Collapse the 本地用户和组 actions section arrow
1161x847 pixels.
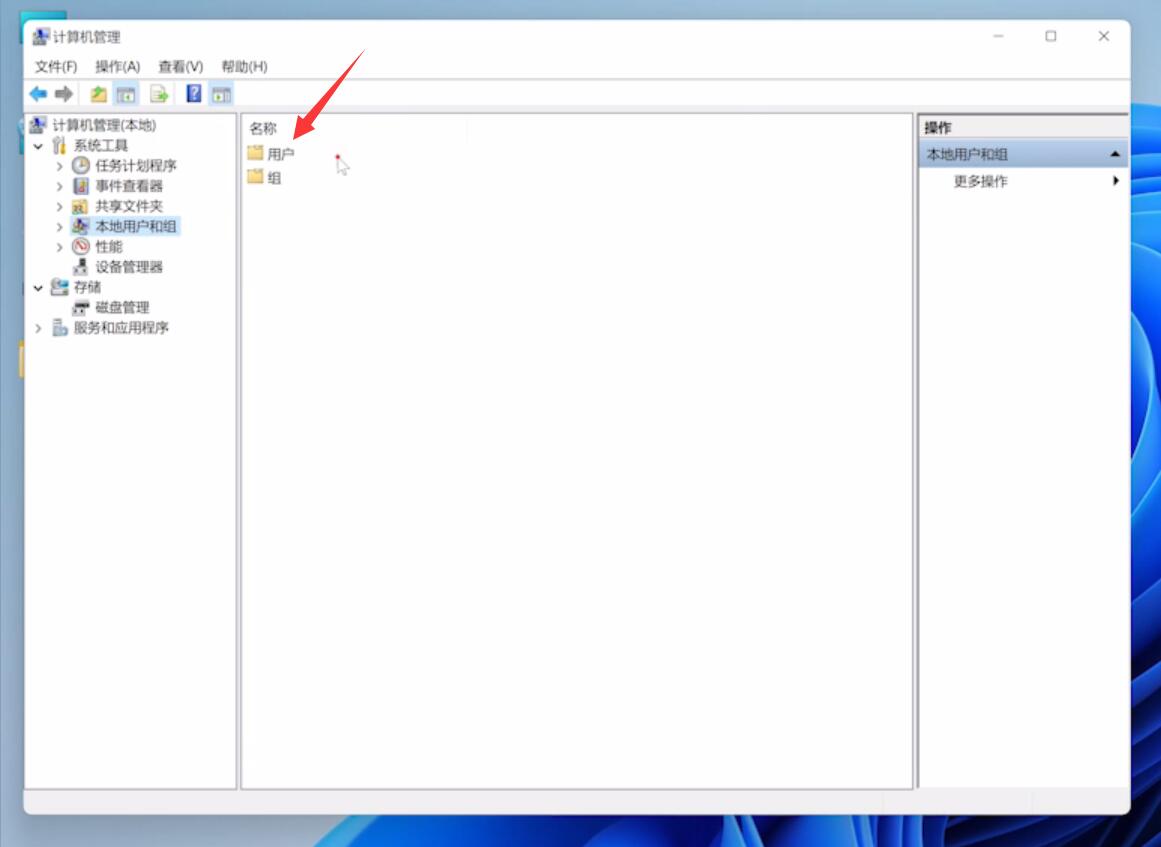[x=1114, y=154]
